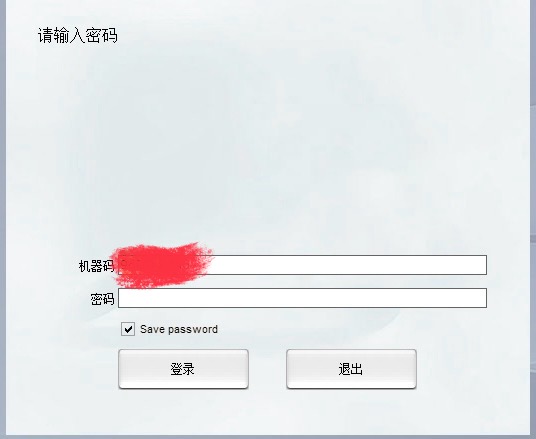Toggle the checkmark beside Save password
Viewport: 536px width, 439px height.
pyautogui.click(x=128, y=329)
